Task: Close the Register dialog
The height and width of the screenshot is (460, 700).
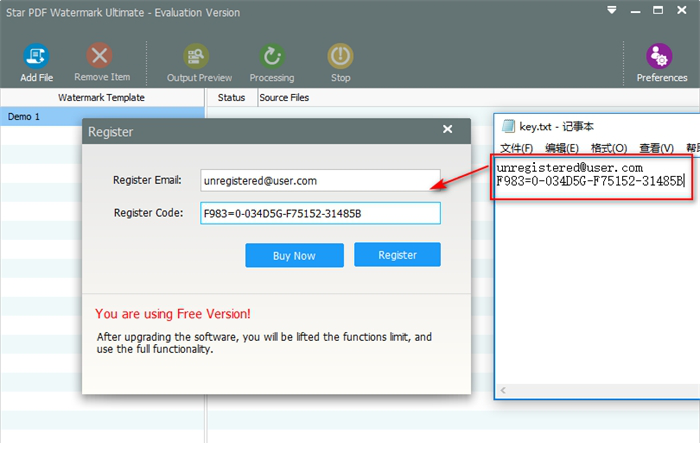Action: coord(447,129)
